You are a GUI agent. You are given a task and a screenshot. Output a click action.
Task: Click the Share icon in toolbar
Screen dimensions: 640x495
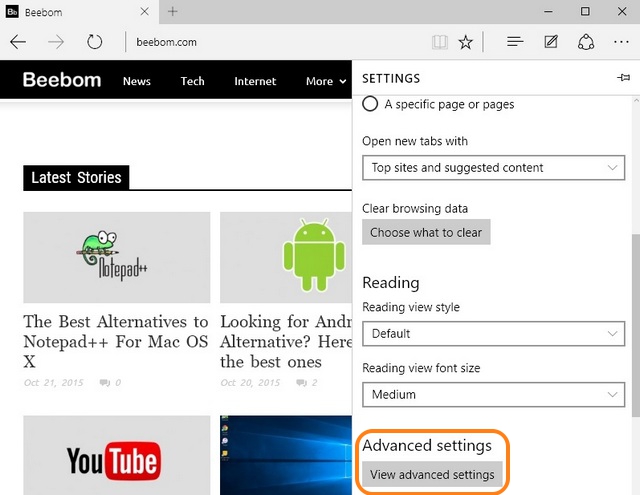click(x=586, y=42)
